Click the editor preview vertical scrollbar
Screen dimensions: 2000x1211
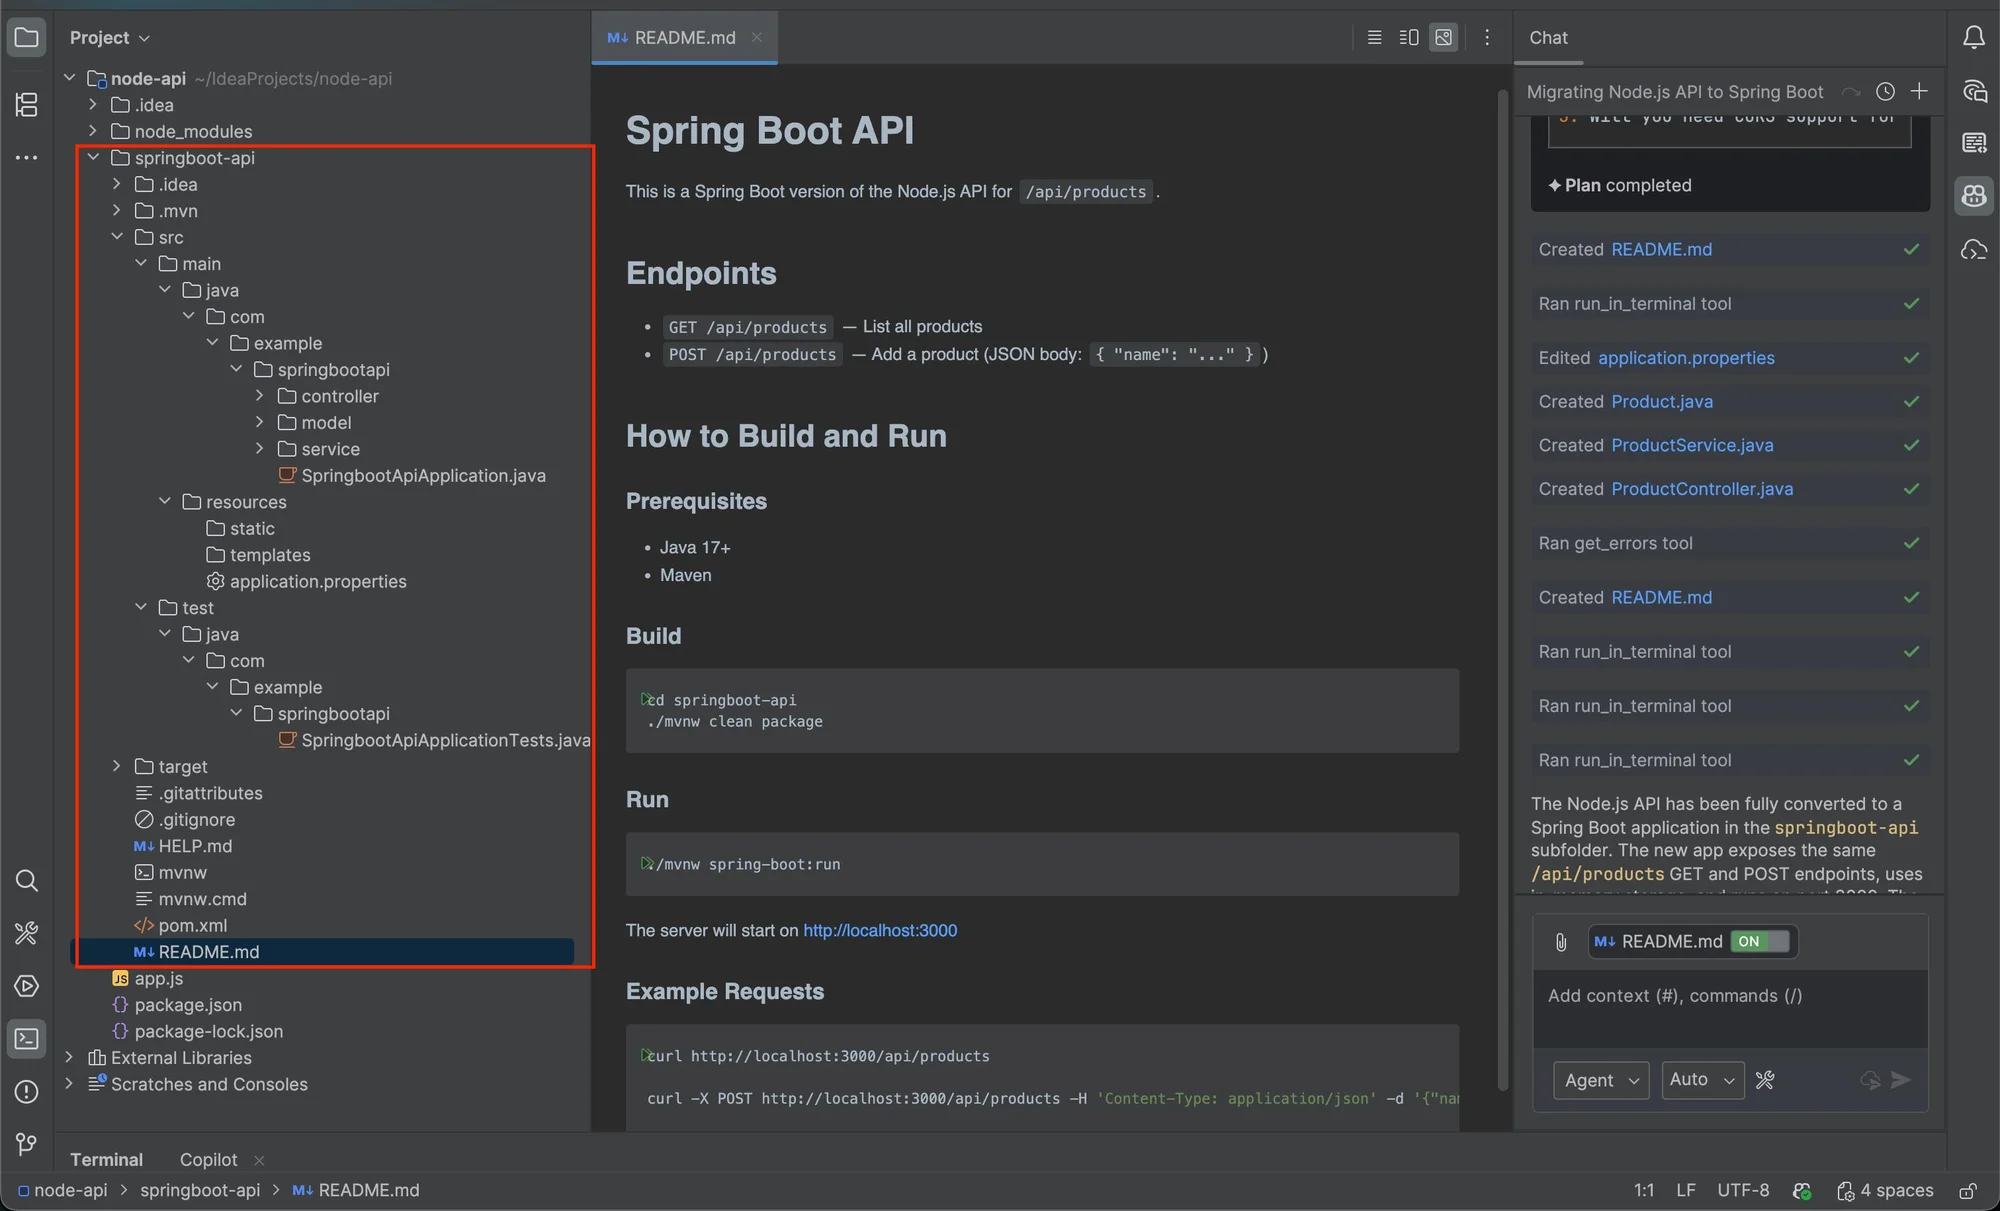(x=1502, y=590)
